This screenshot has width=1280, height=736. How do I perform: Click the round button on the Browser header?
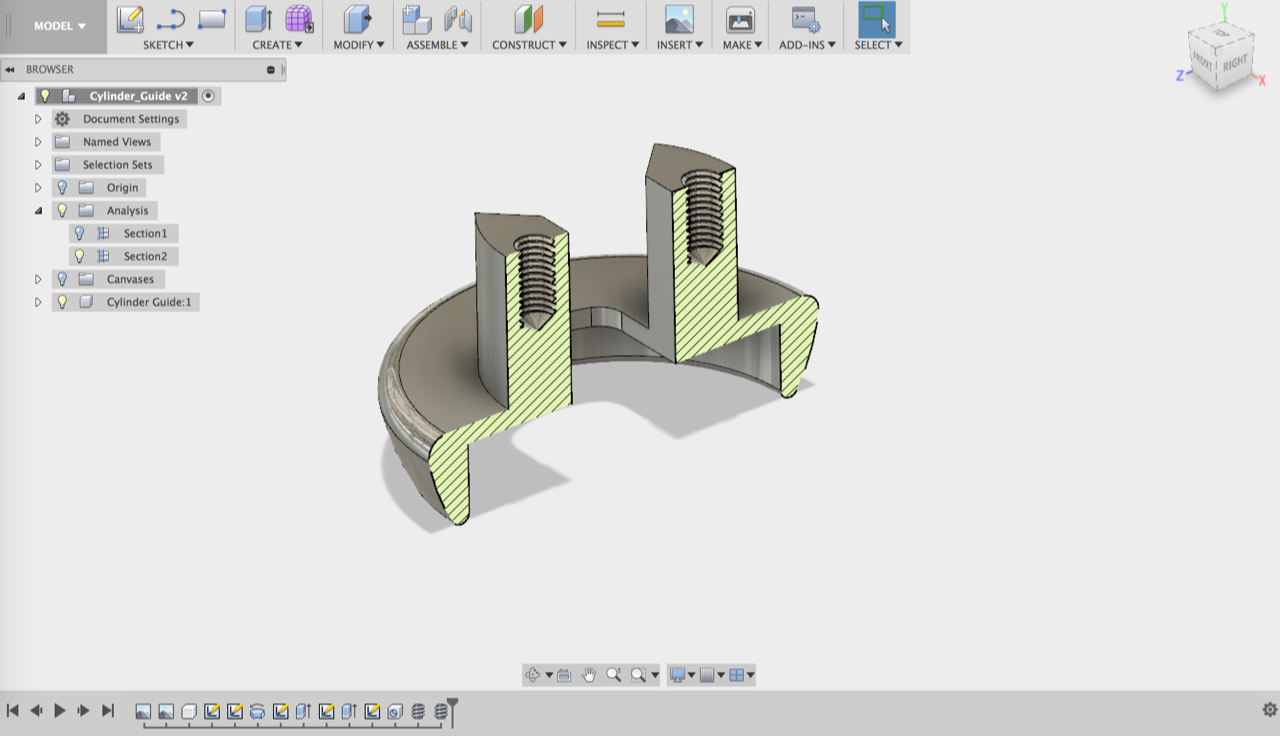click(x=271, y=70)
